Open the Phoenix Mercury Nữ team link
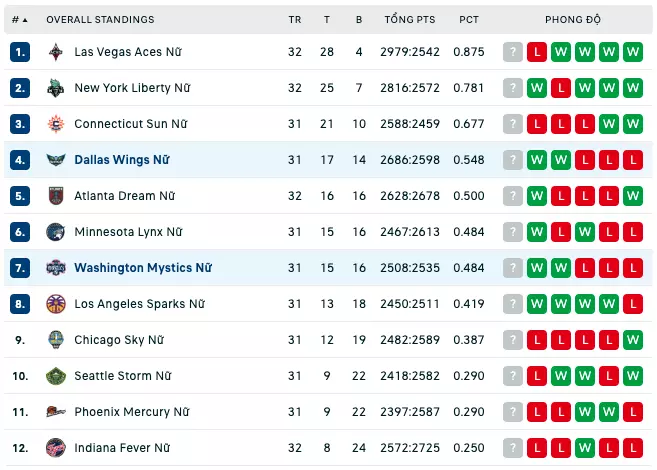Image resolution: width=657 pixels, height=470 pixels. (x=132, y=412)
